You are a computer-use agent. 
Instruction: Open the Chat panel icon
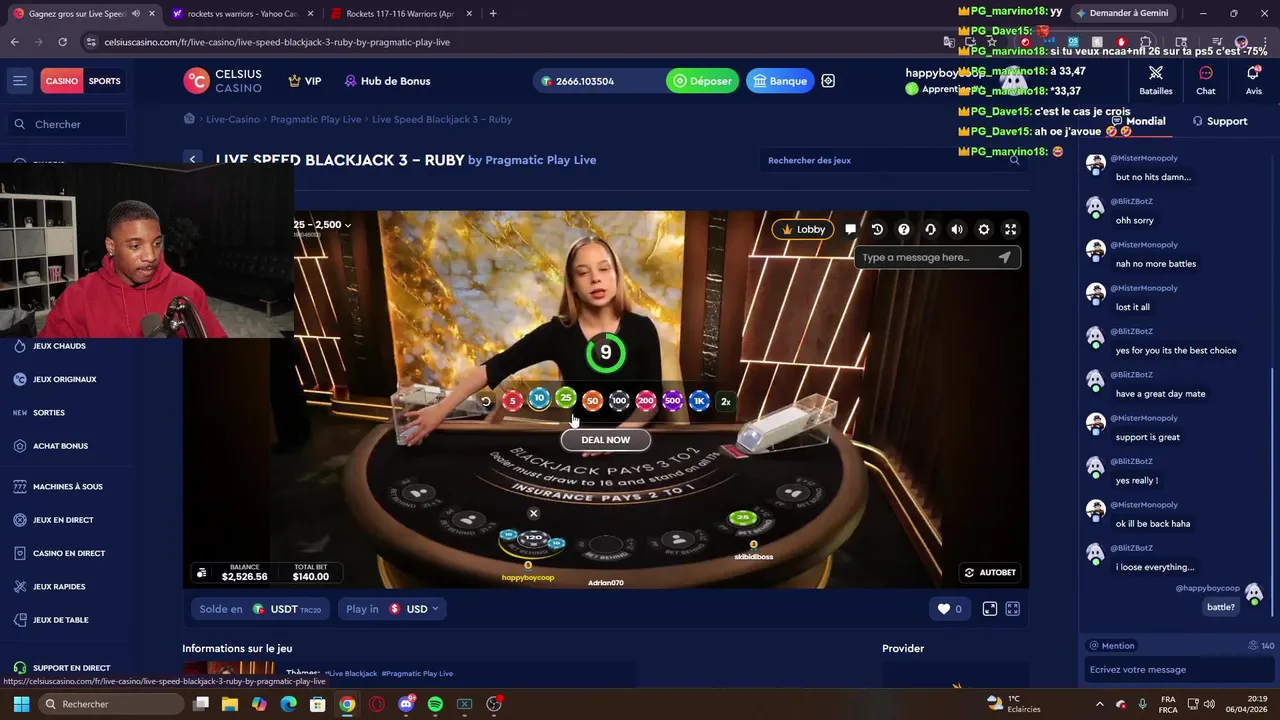click(x=1206, y=80)
